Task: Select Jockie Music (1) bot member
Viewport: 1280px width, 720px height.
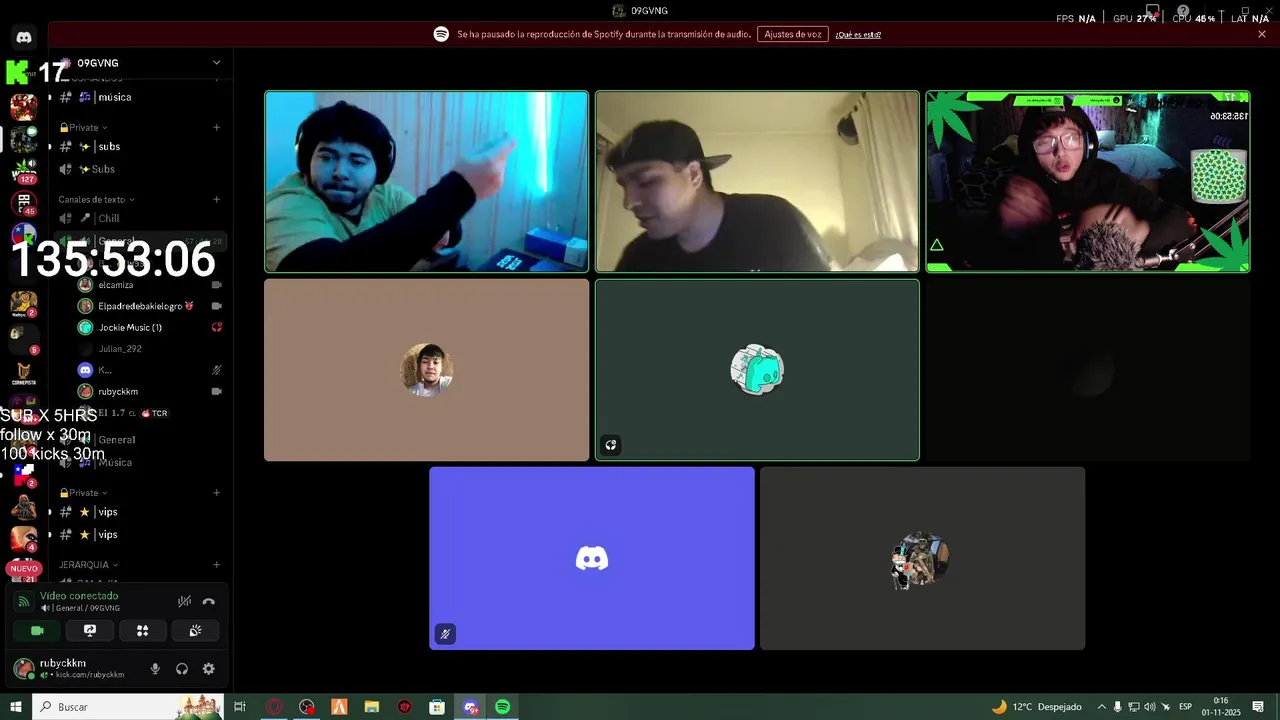Action: [150, 327]
